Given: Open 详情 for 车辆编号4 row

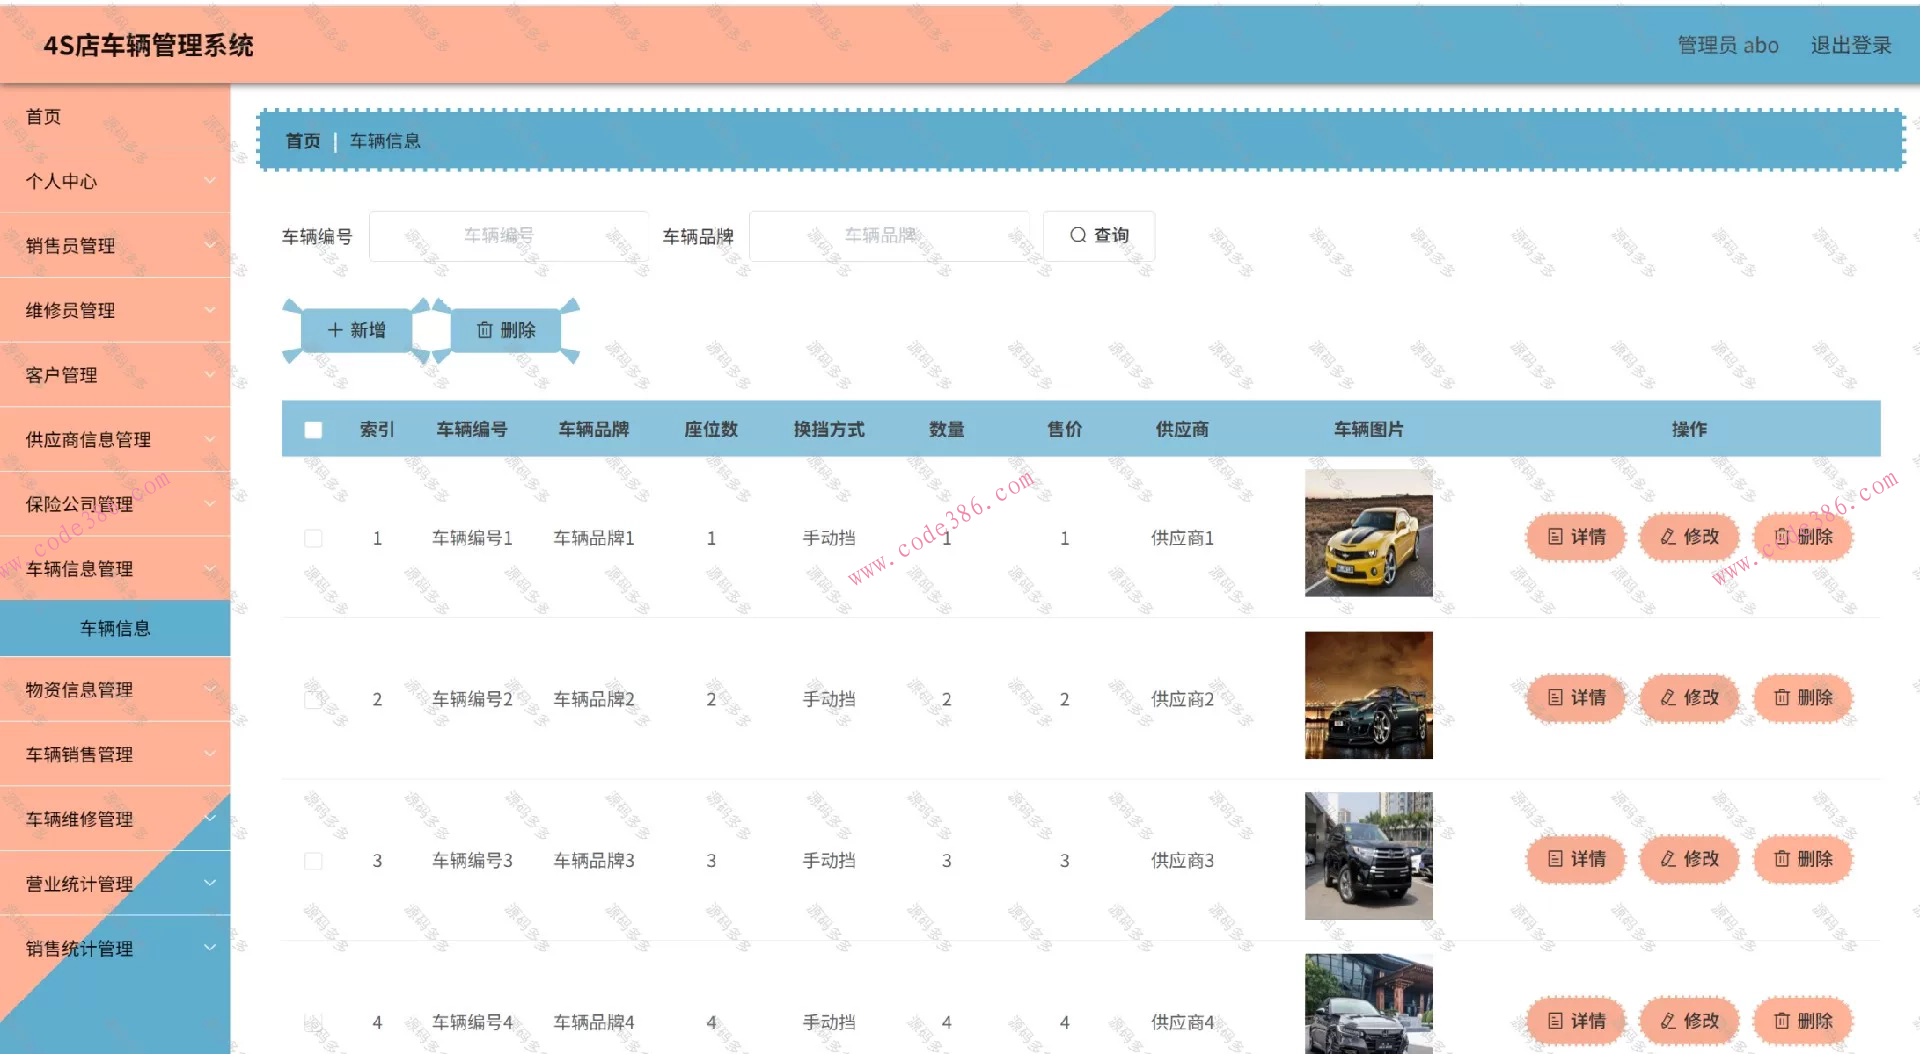Looking at the screenshot, I should click(x=1576, y=1021).
